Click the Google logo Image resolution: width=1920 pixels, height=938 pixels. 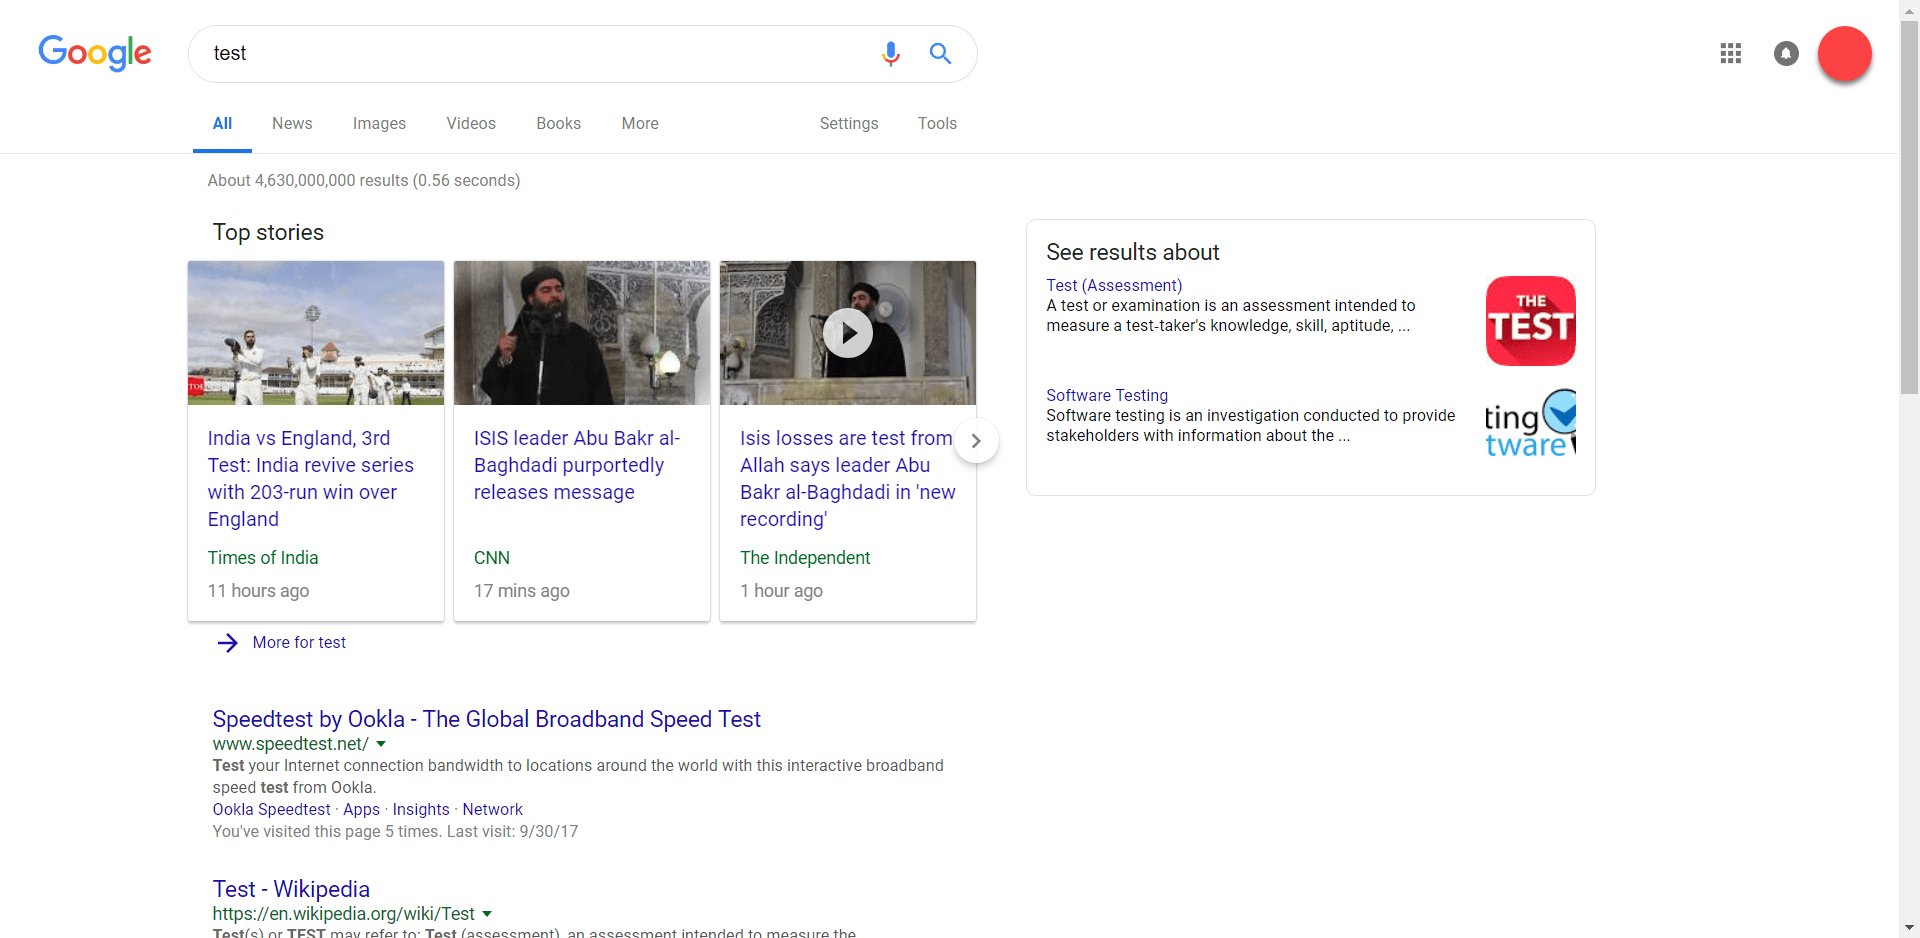95,53
